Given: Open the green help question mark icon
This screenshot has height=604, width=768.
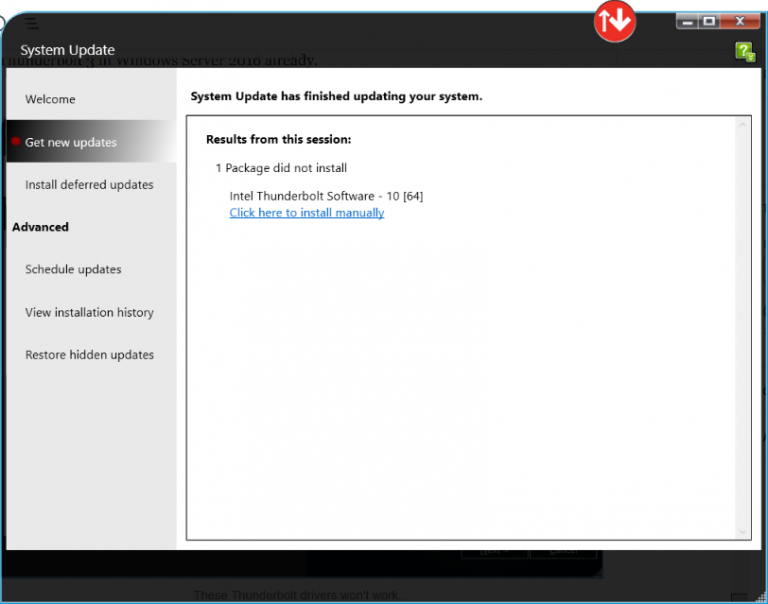Looking at the screenshot, I should (x=745, y=51).
